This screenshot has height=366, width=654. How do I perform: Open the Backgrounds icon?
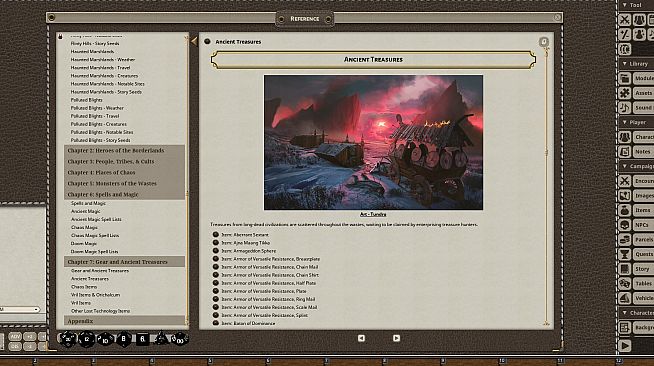click(625, 328)
